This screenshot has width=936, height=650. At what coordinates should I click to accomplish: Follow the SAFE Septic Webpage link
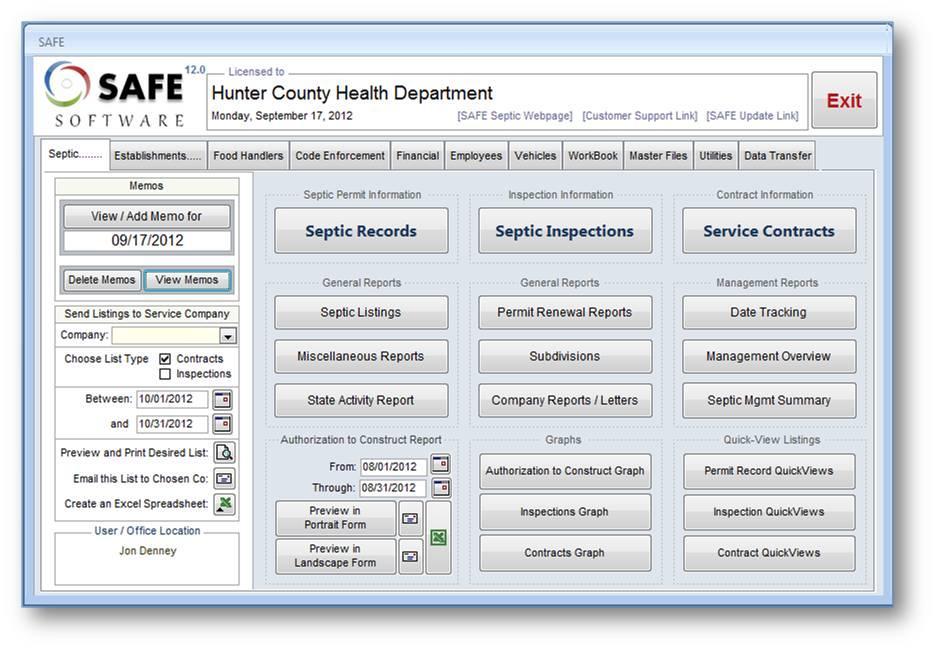[x=514, y=116]
